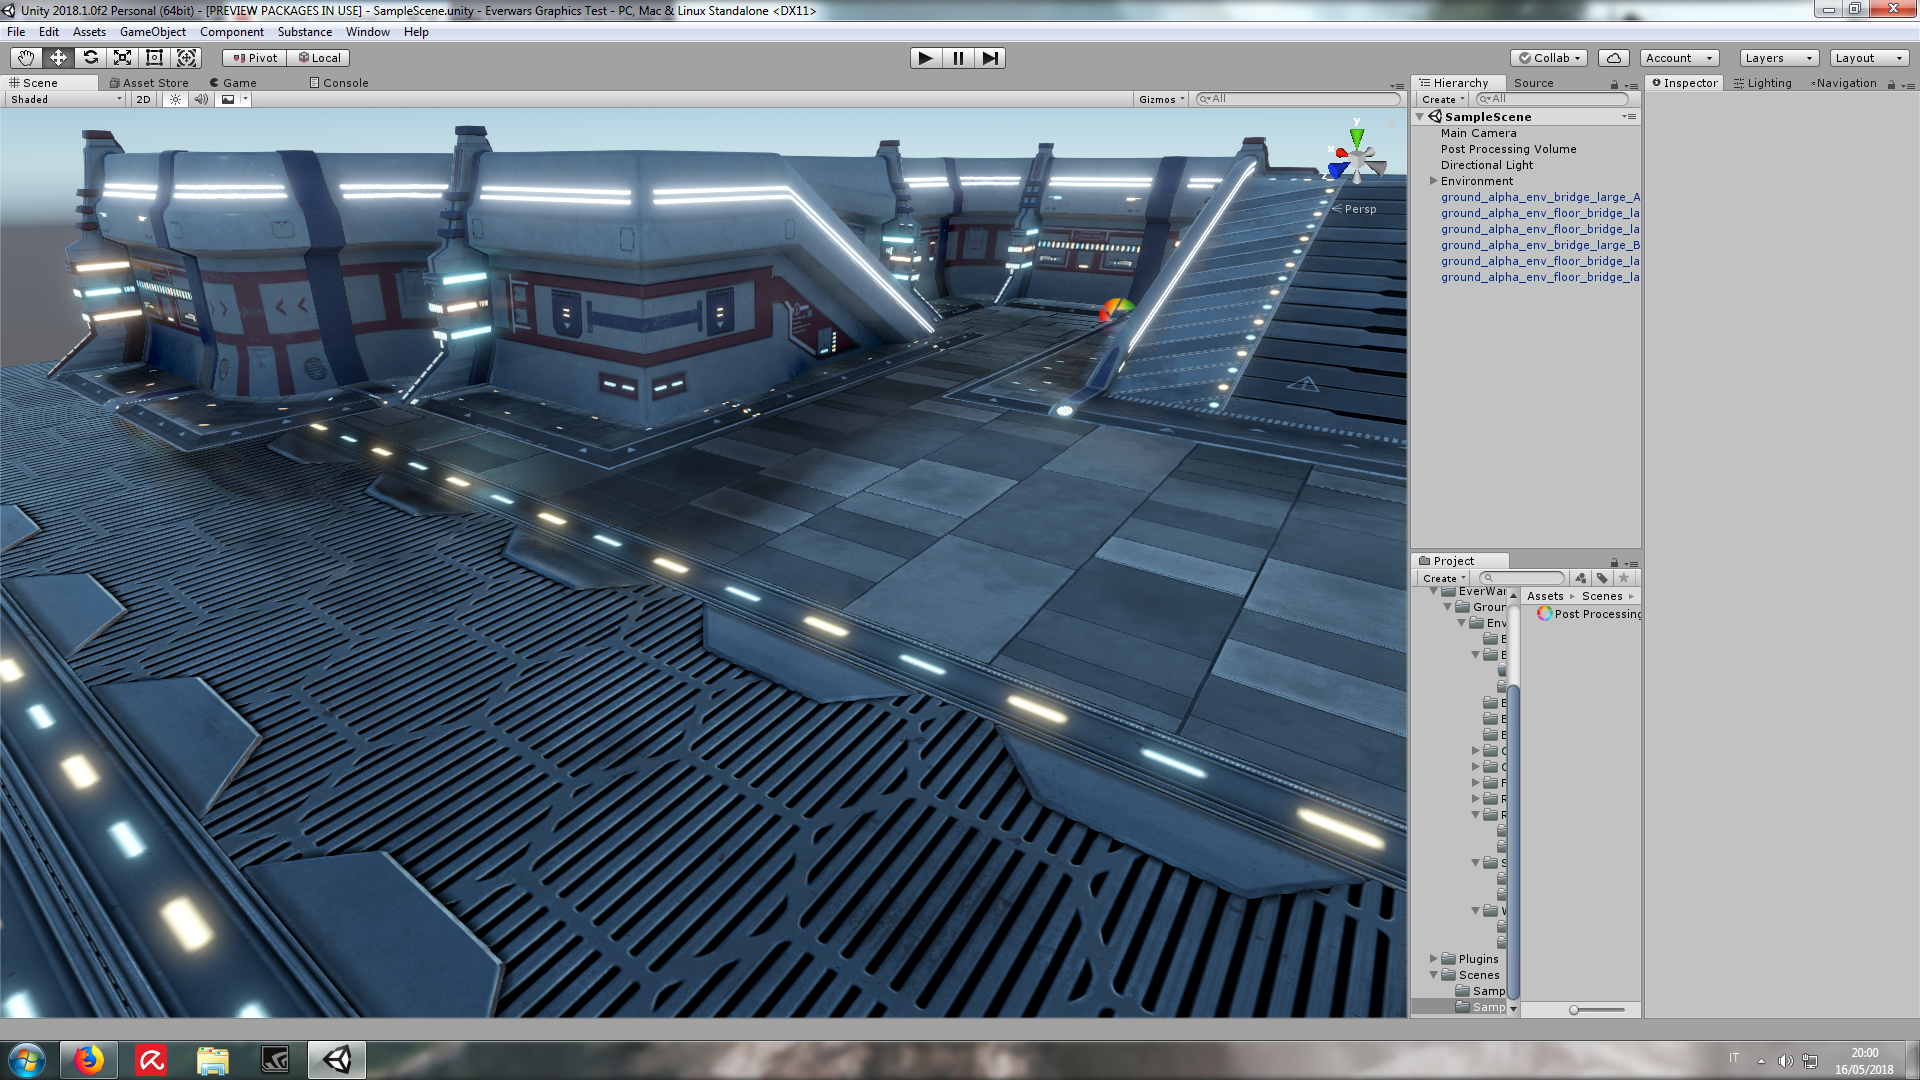Open the GameObject menu
Viewport: 1920px width, 1080px height.
(152, 32)
